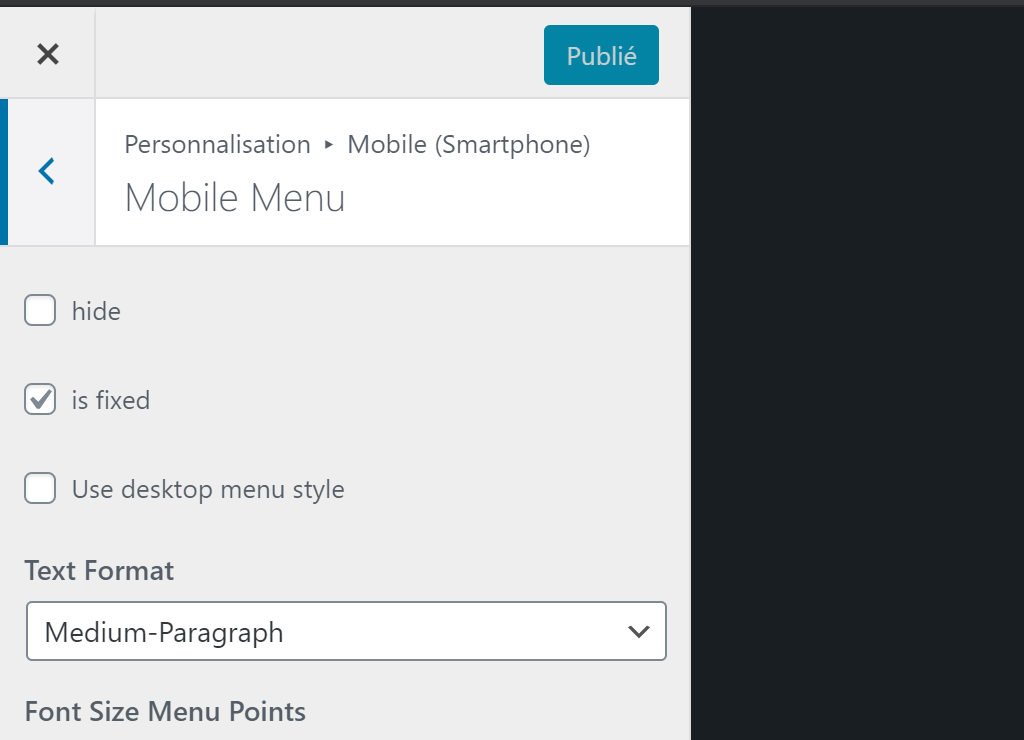Click the Mobile Menu section heading

point(235,198)
